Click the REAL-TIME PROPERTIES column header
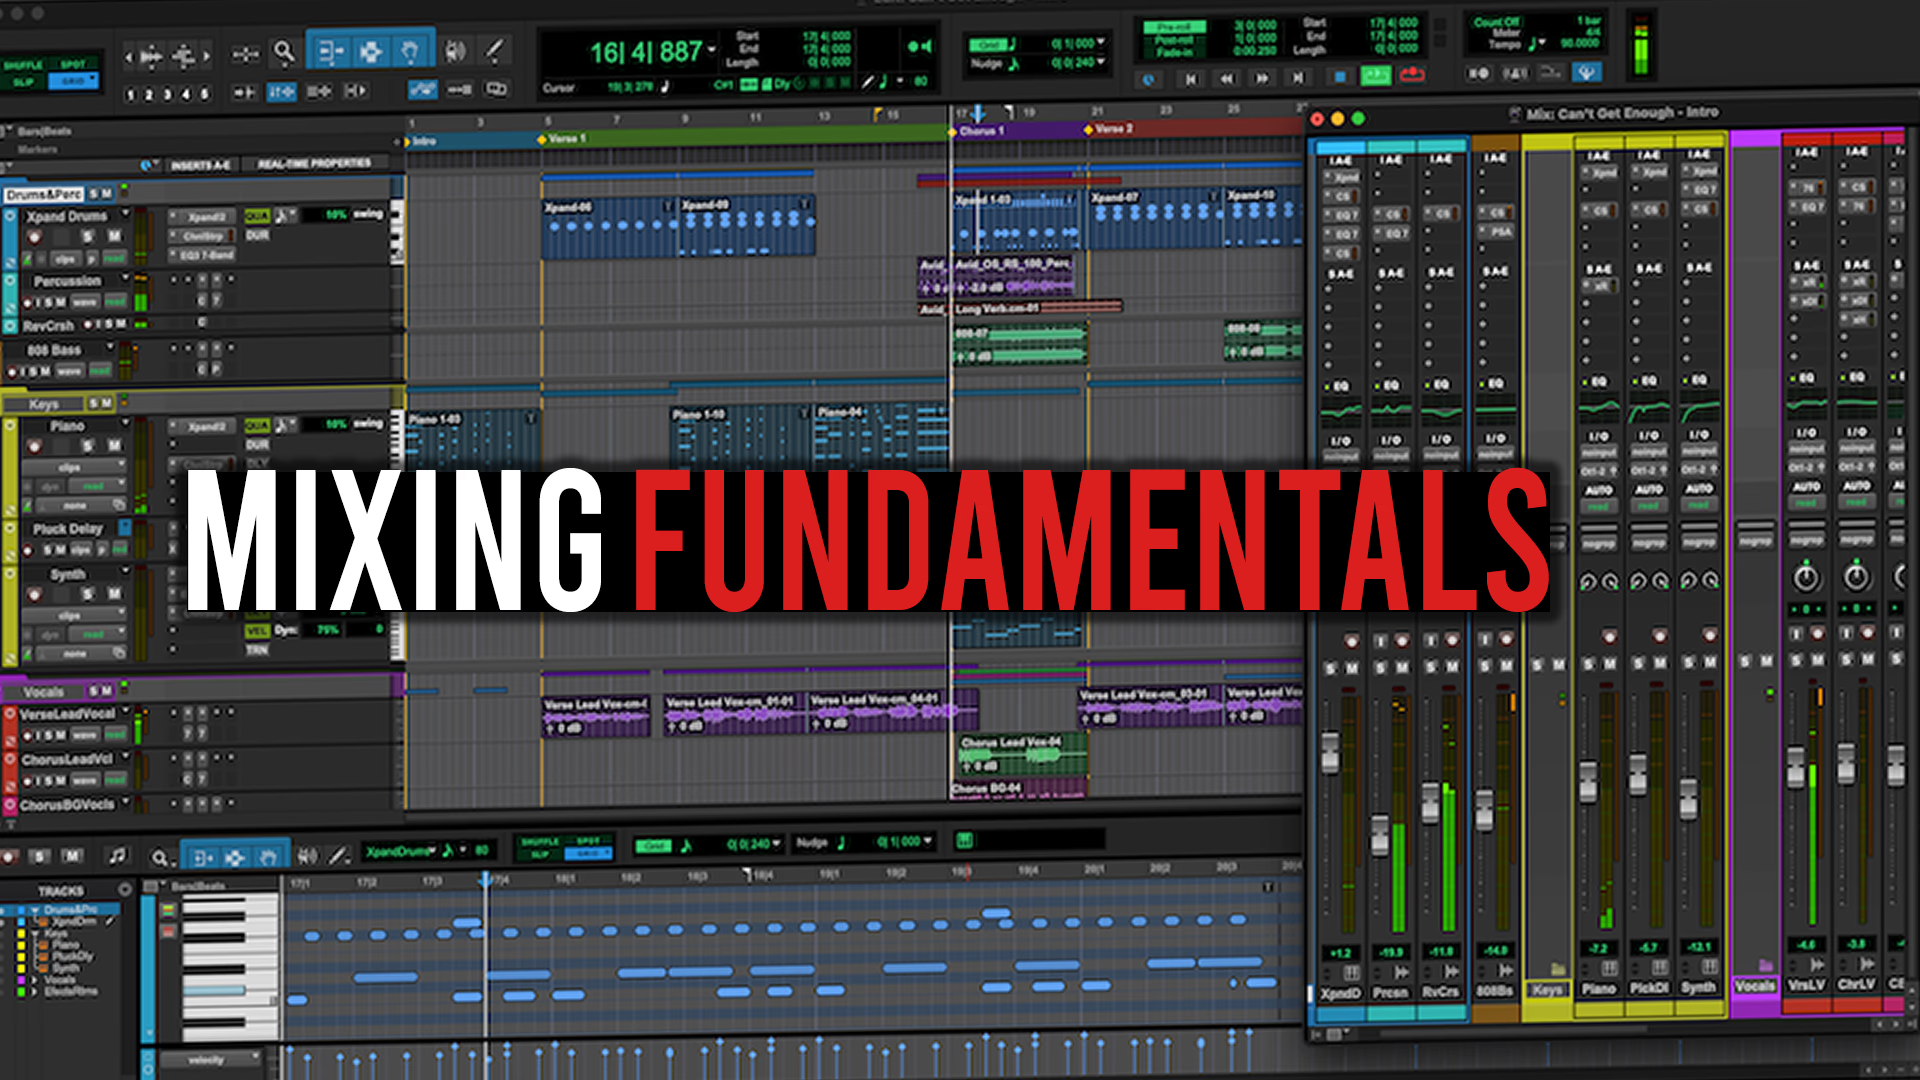Image resolution: width=1920 pixels, height=1080 pixels. tap(314, 163)
